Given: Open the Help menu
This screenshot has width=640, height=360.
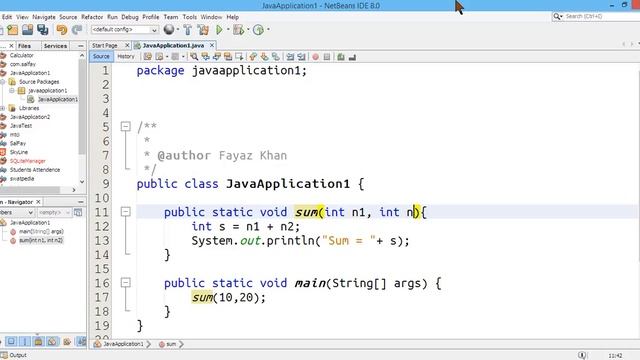Looking at the screenshot, I should 233,17.
